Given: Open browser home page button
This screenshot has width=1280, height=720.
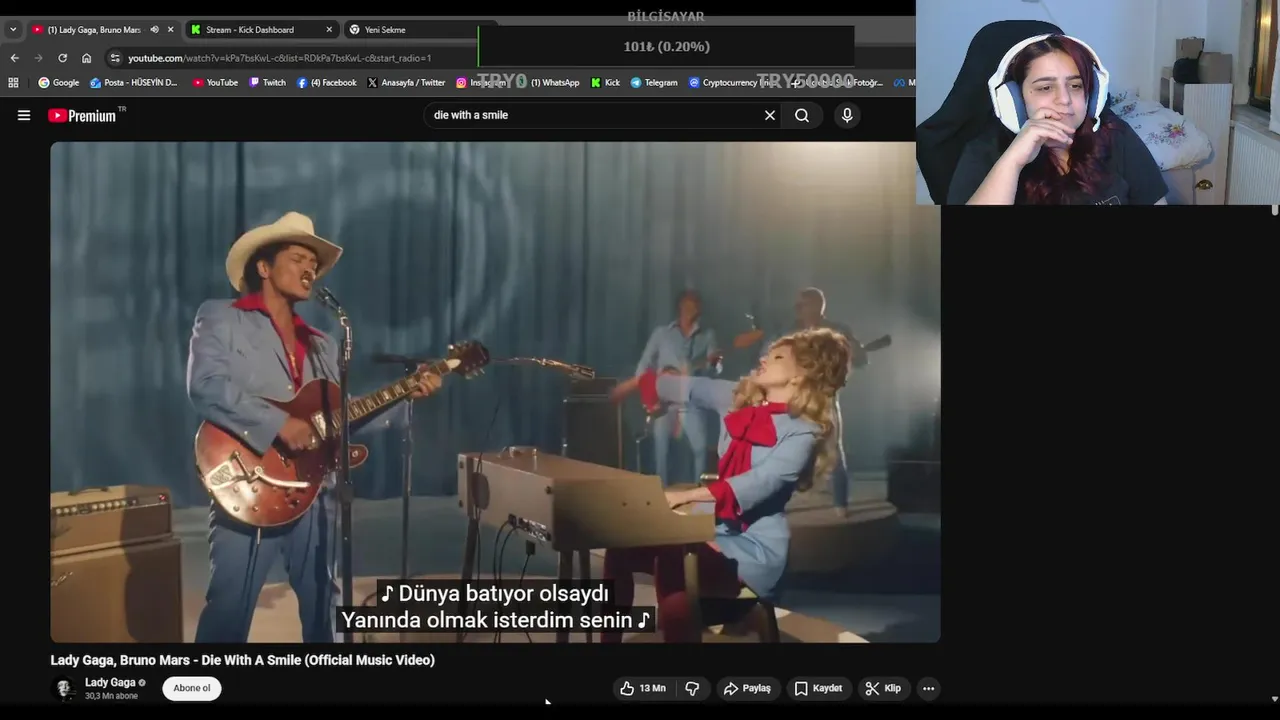Looking at the screenshot, I should [x=86, y=58].
